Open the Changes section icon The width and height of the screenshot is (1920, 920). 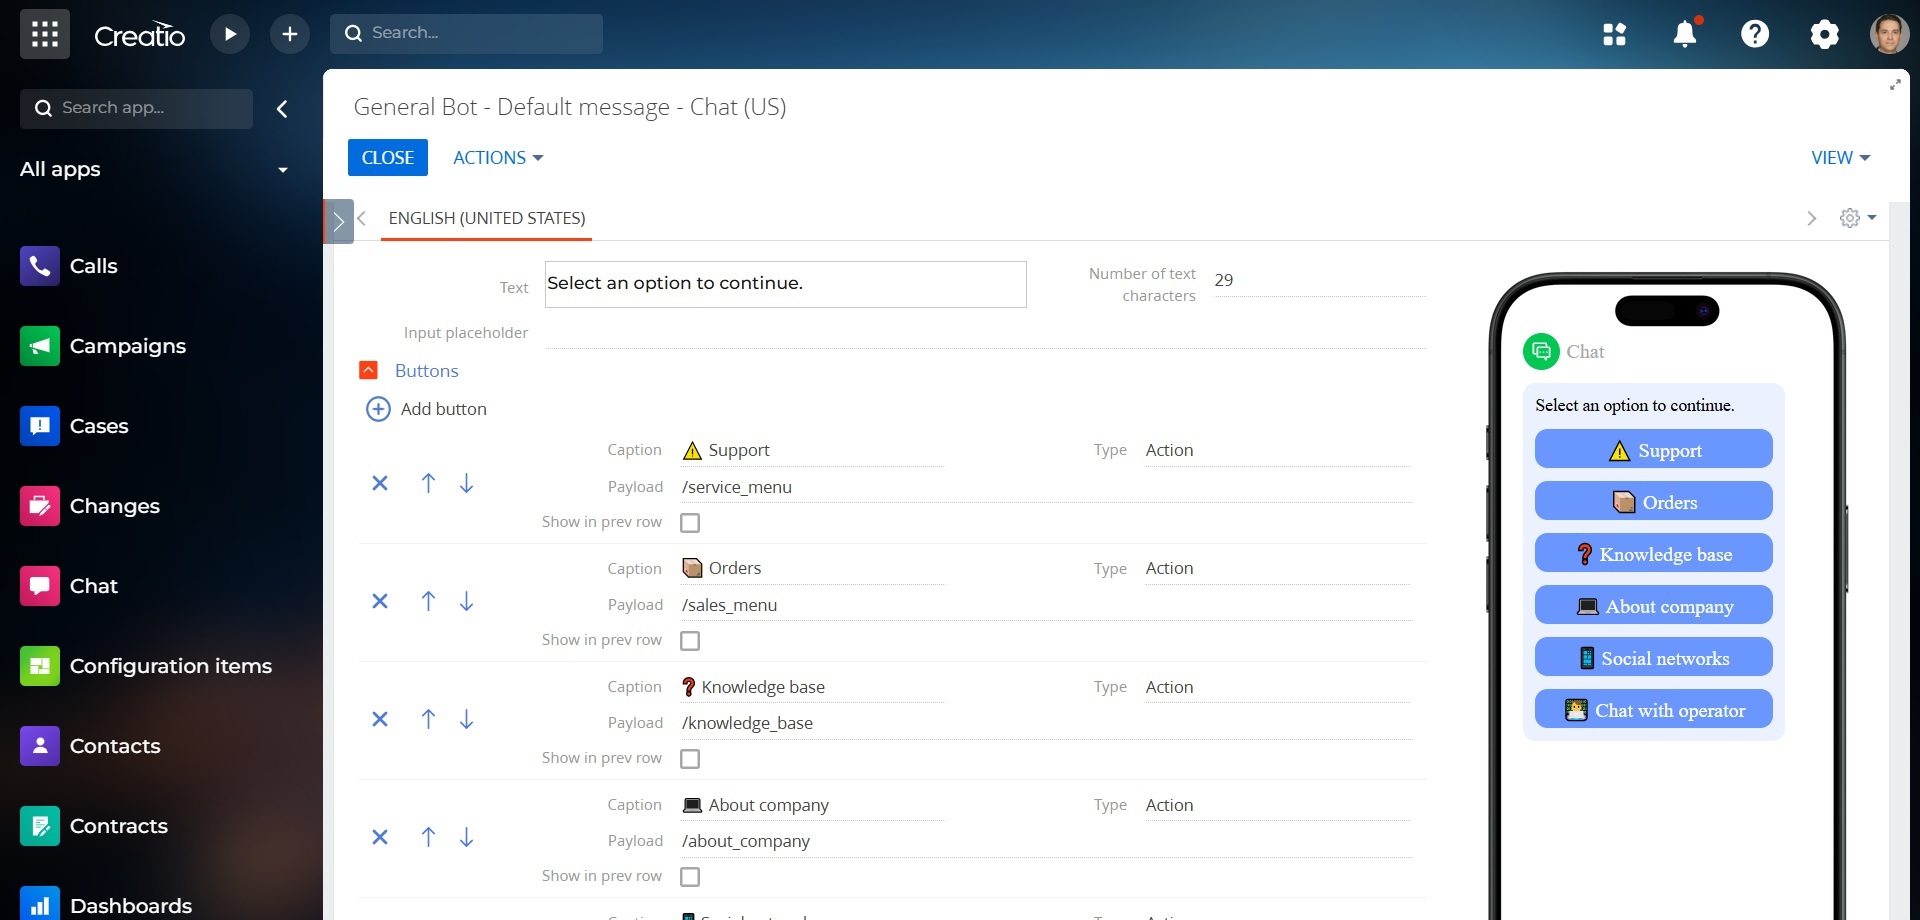click(40, 506)
